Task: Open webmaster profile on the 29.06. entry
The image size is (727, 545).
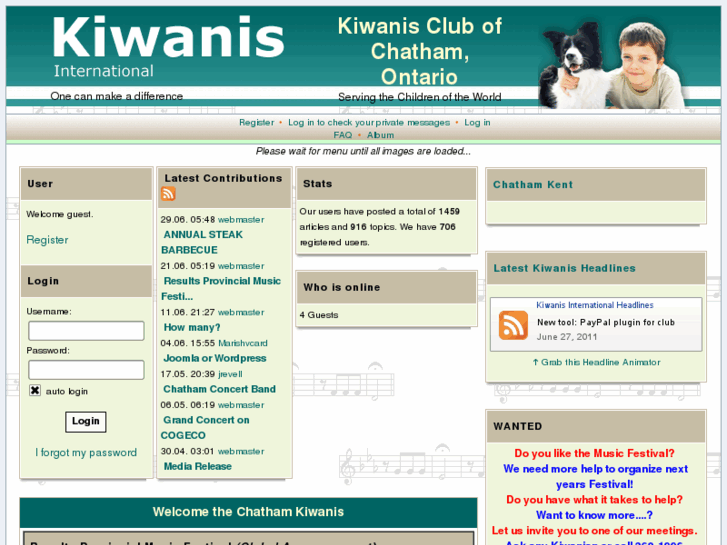Action: point(241,219)
